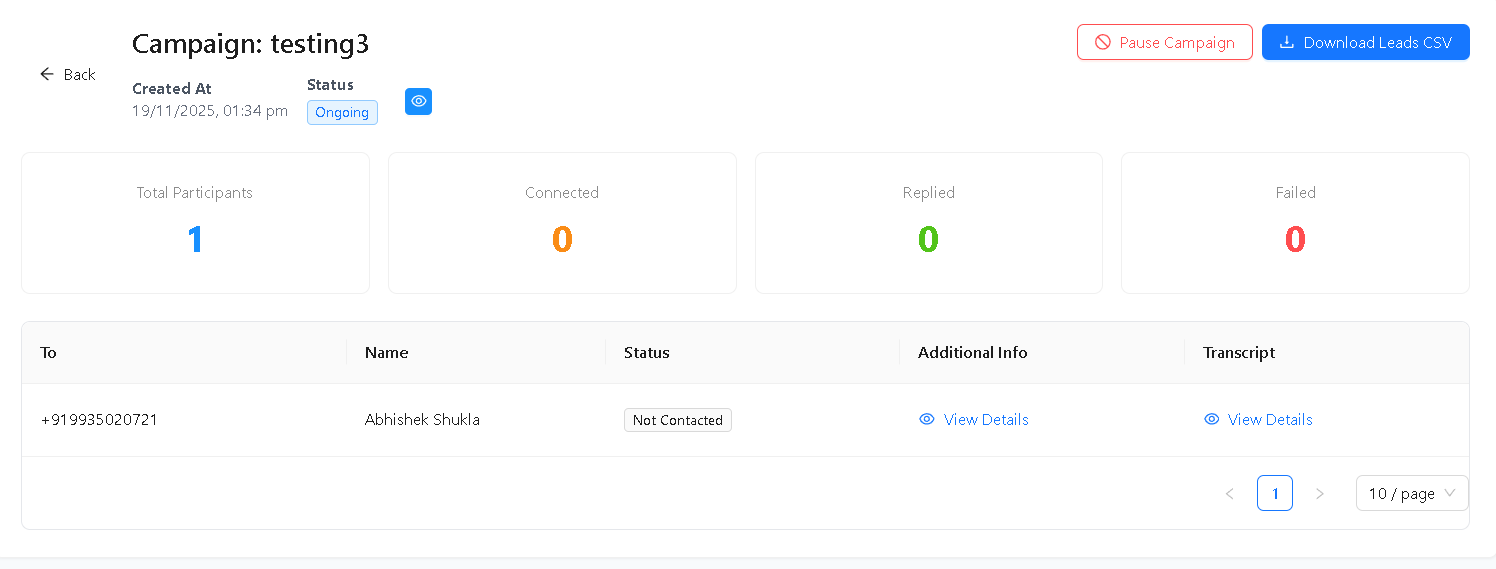
Task: Select the name Abhishek Shukla
Action: click(x=422, y=419)
